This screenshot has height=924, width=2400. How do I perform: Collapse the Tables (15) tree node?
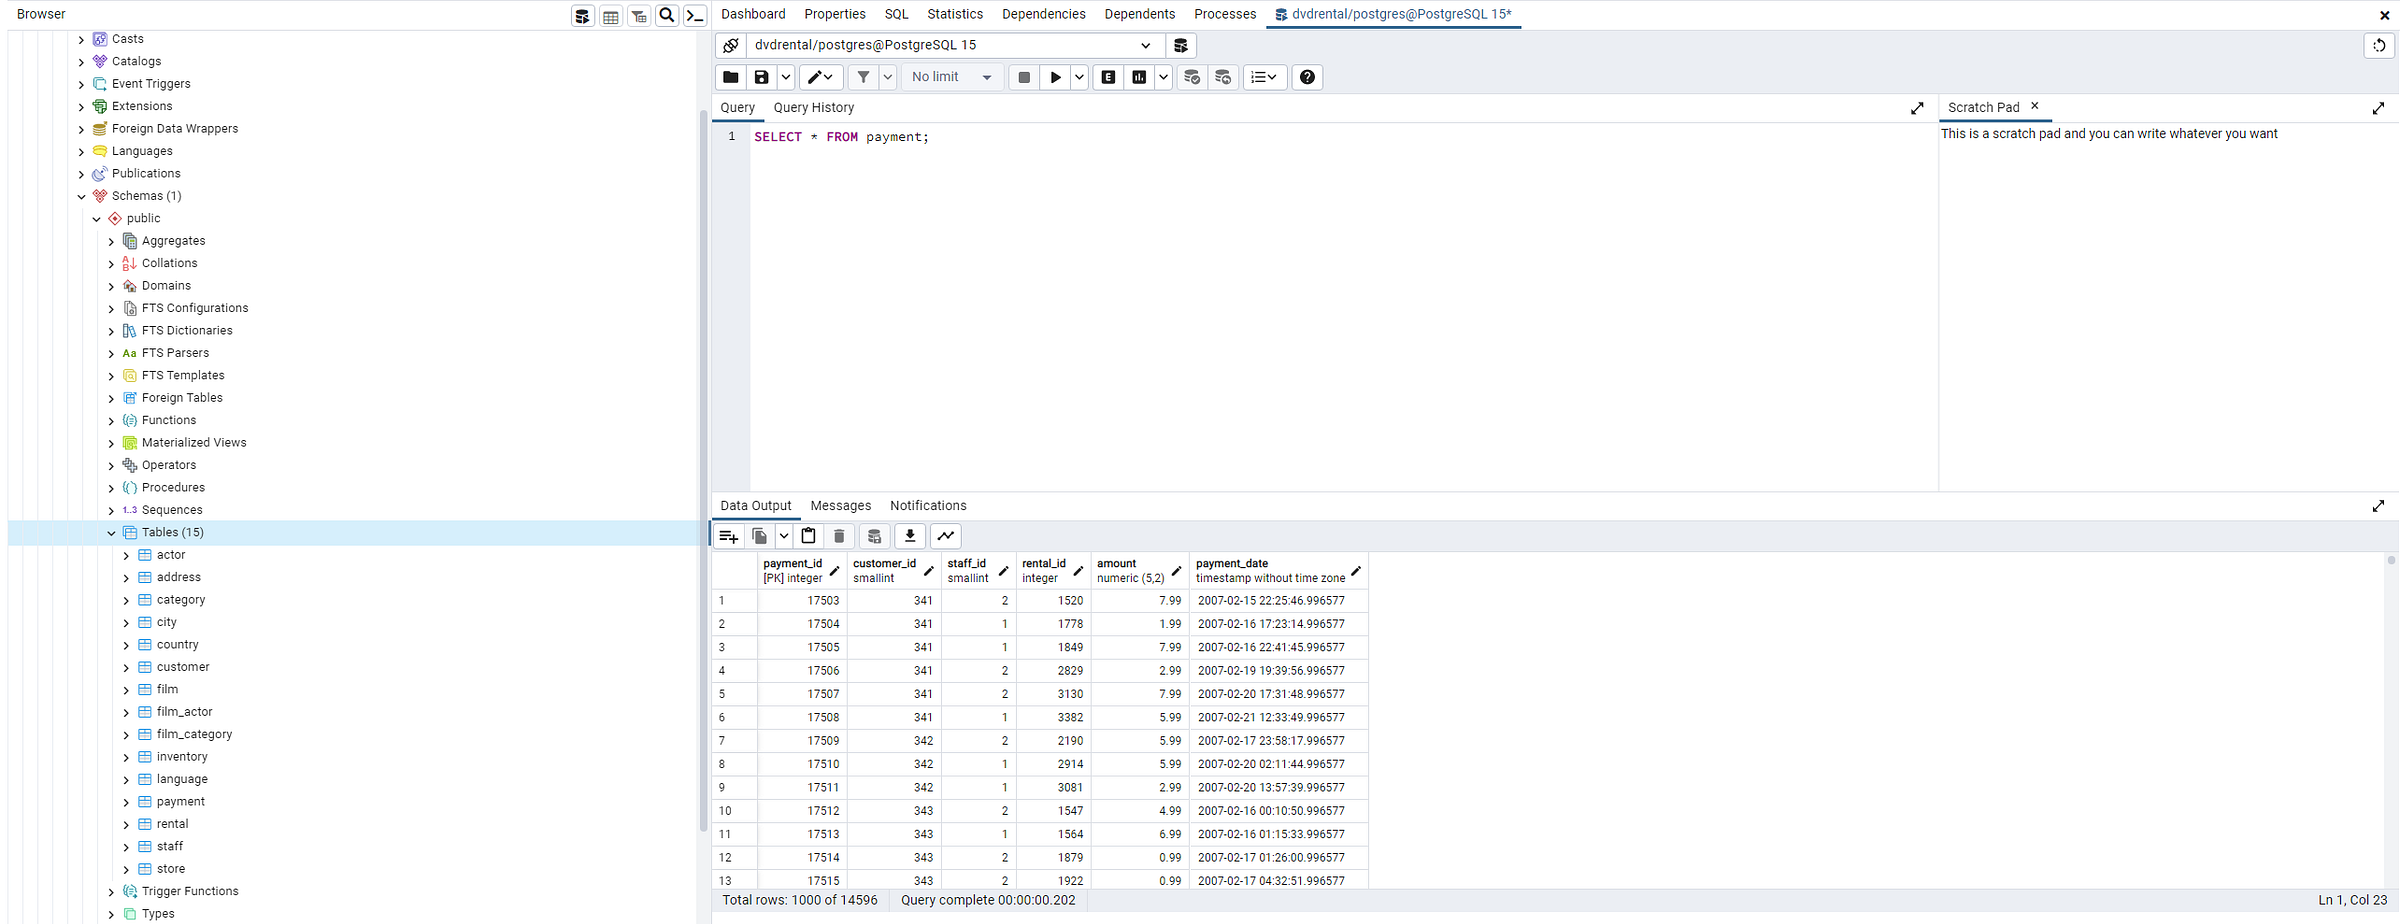pyautogui.click(x=111, y=533)
